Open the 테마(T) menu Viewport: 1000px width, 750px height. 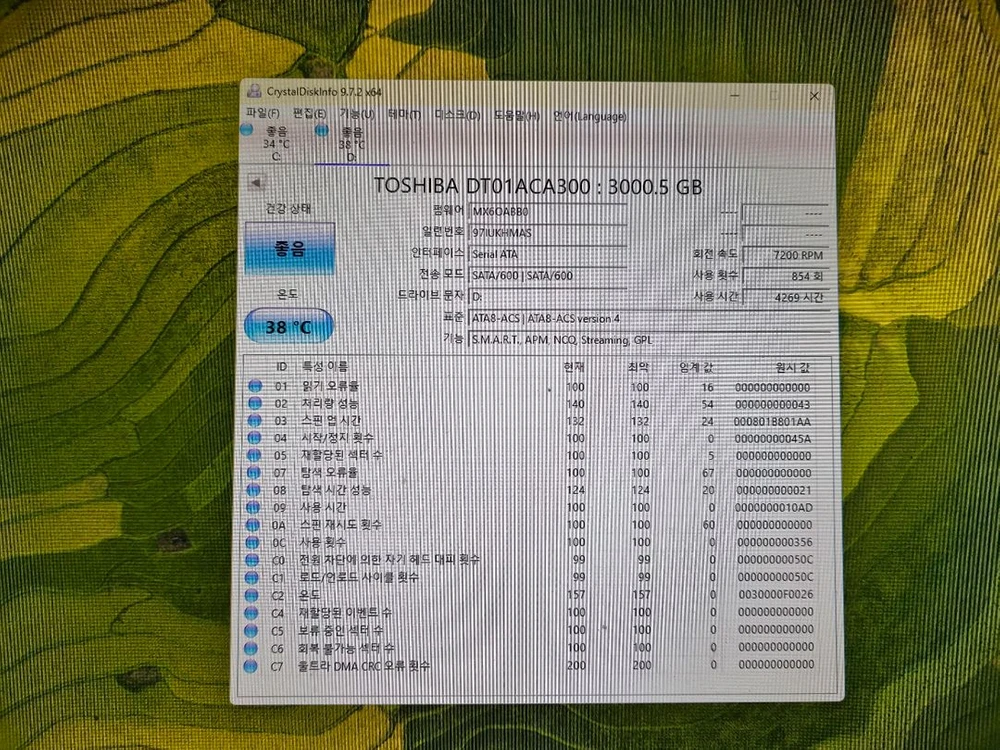pos(404,115)
